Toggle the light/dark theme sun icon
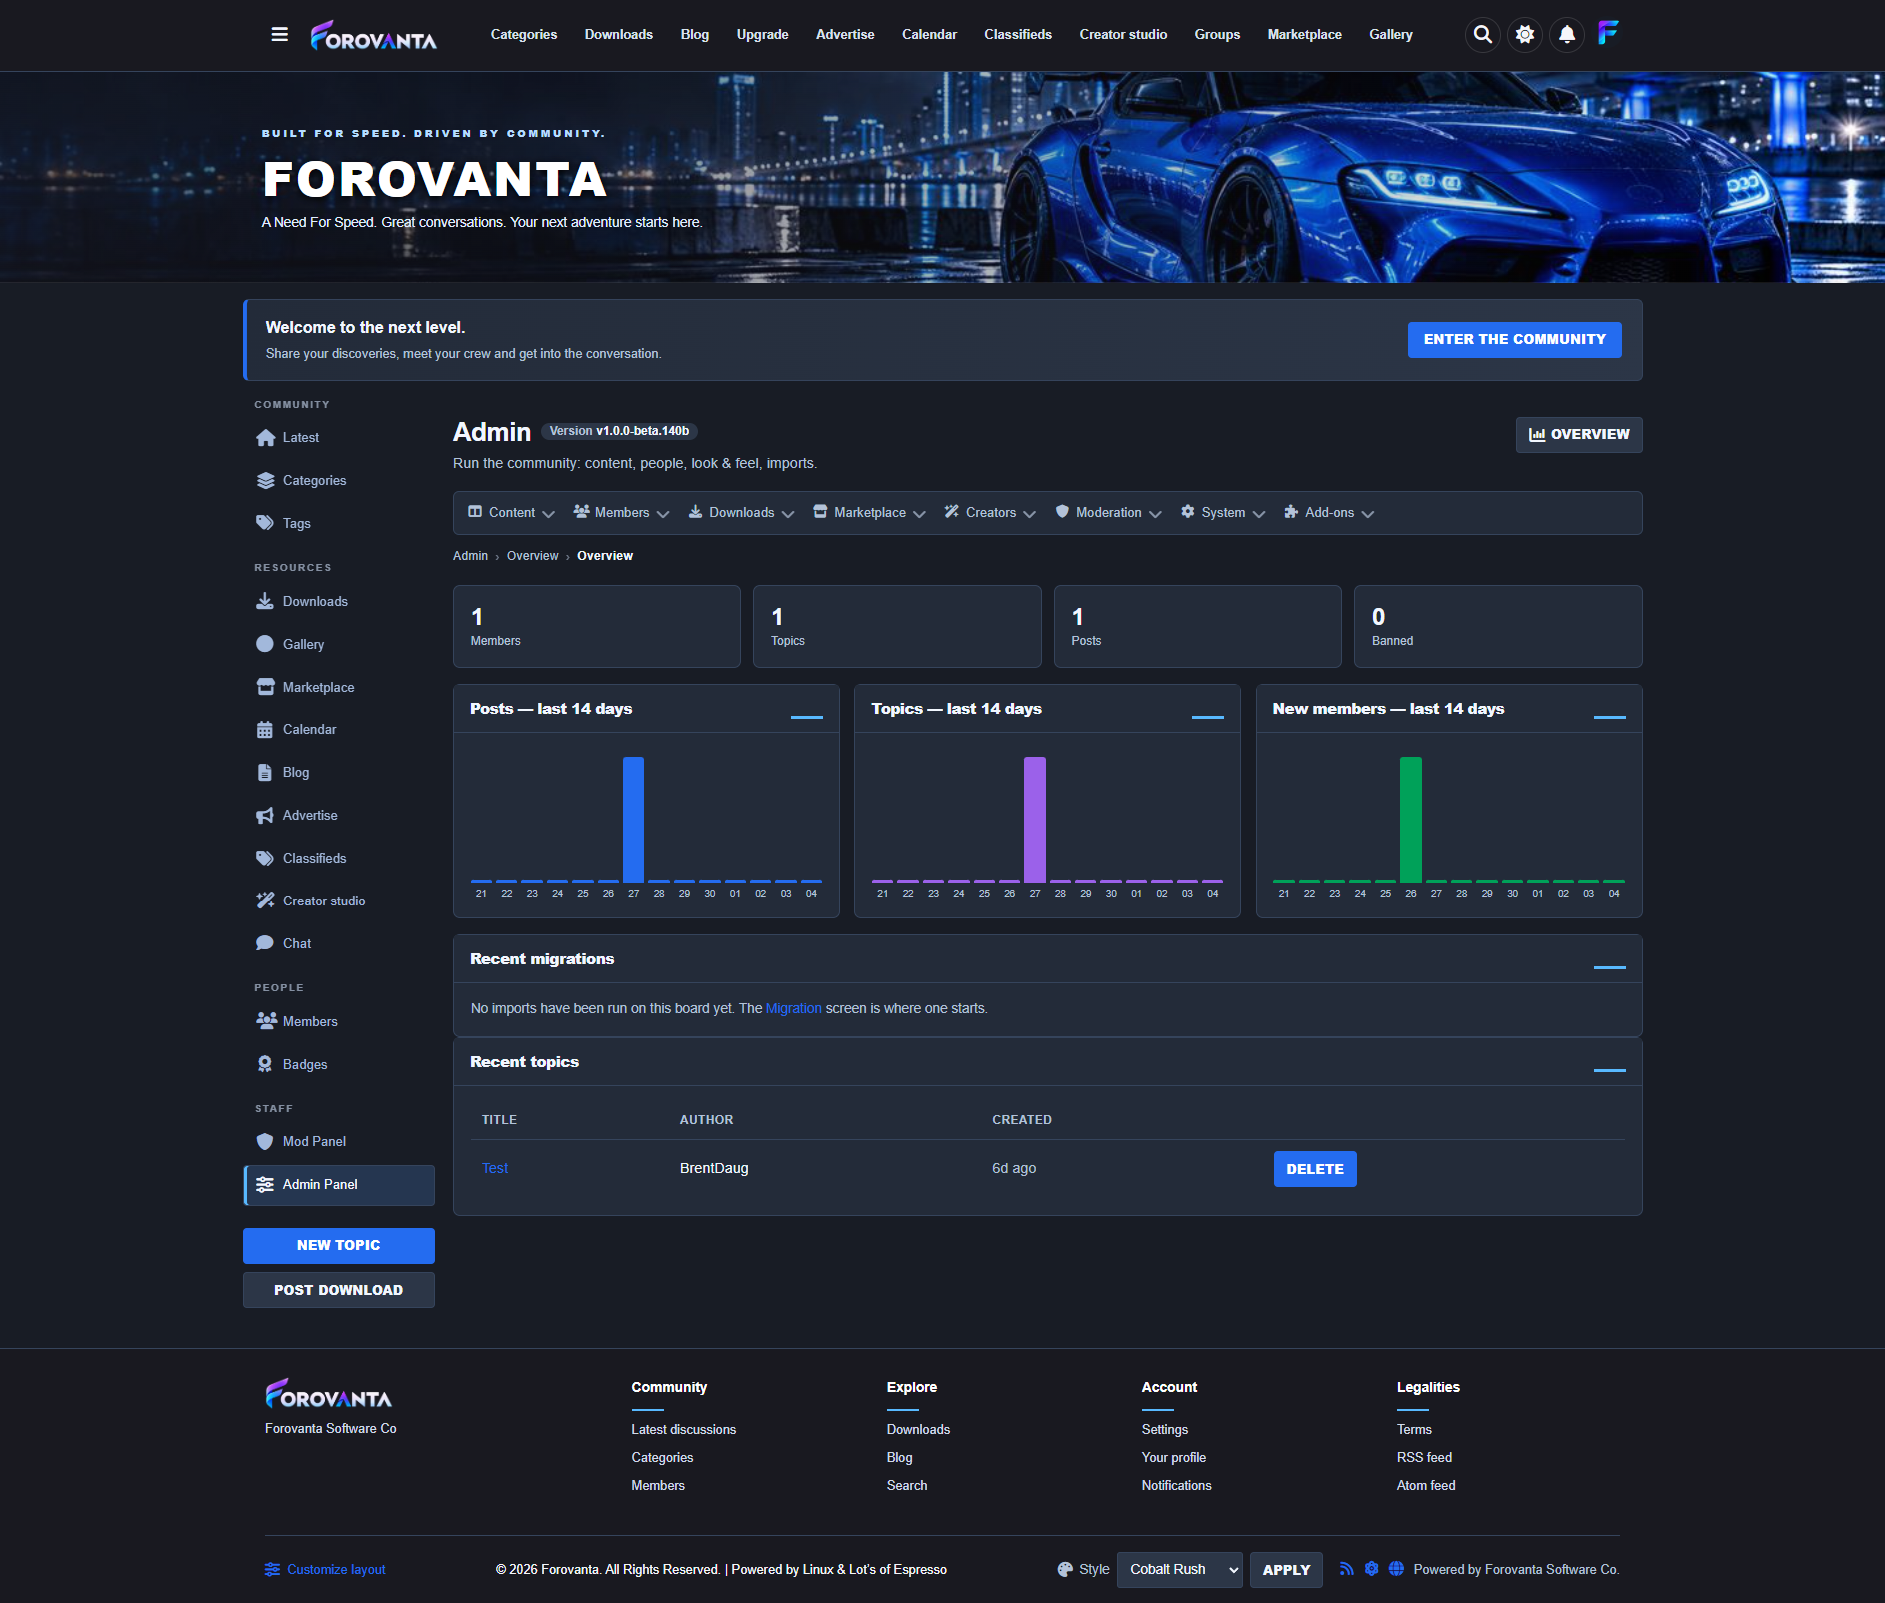 [1525, 34]
